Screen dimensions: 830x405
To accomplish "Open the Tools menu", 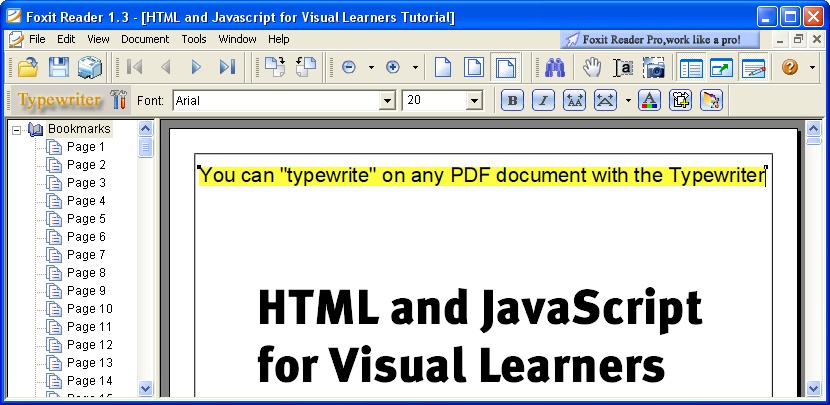I will coord(194,39).
